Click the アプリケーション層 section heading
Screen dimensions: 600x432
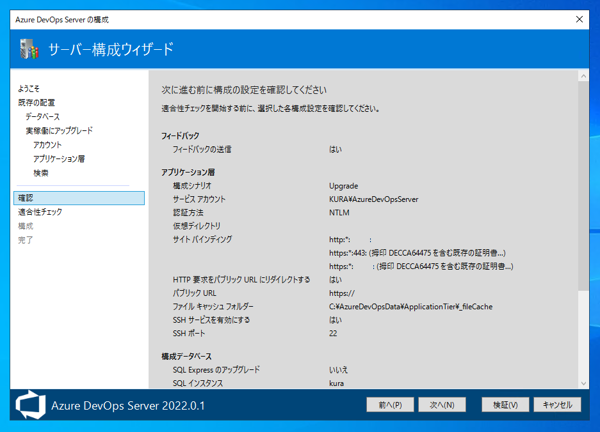point(188,172)
